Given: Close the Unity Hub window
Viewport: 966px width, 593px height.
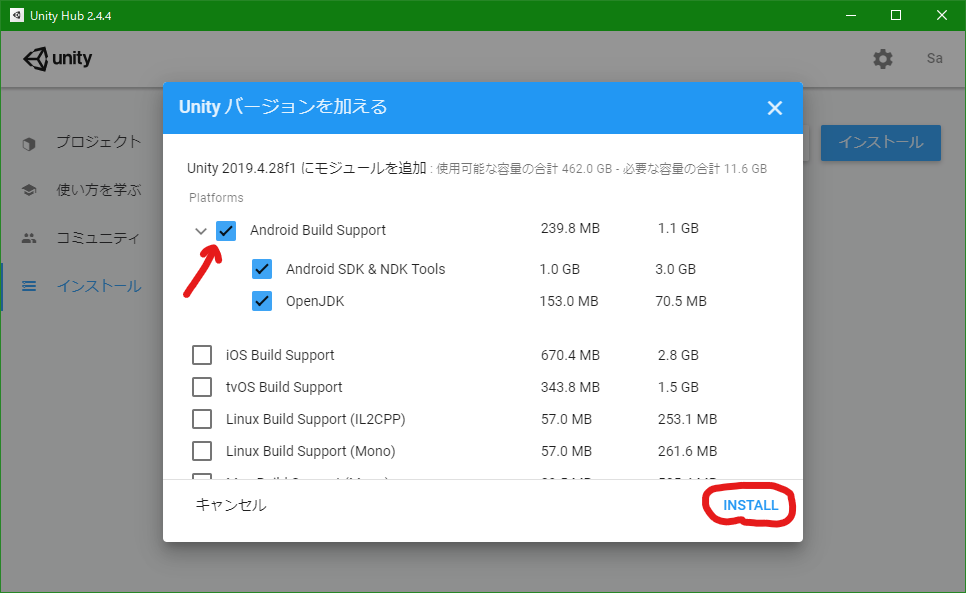Looking at the screenshot, I should click(942, 15).
